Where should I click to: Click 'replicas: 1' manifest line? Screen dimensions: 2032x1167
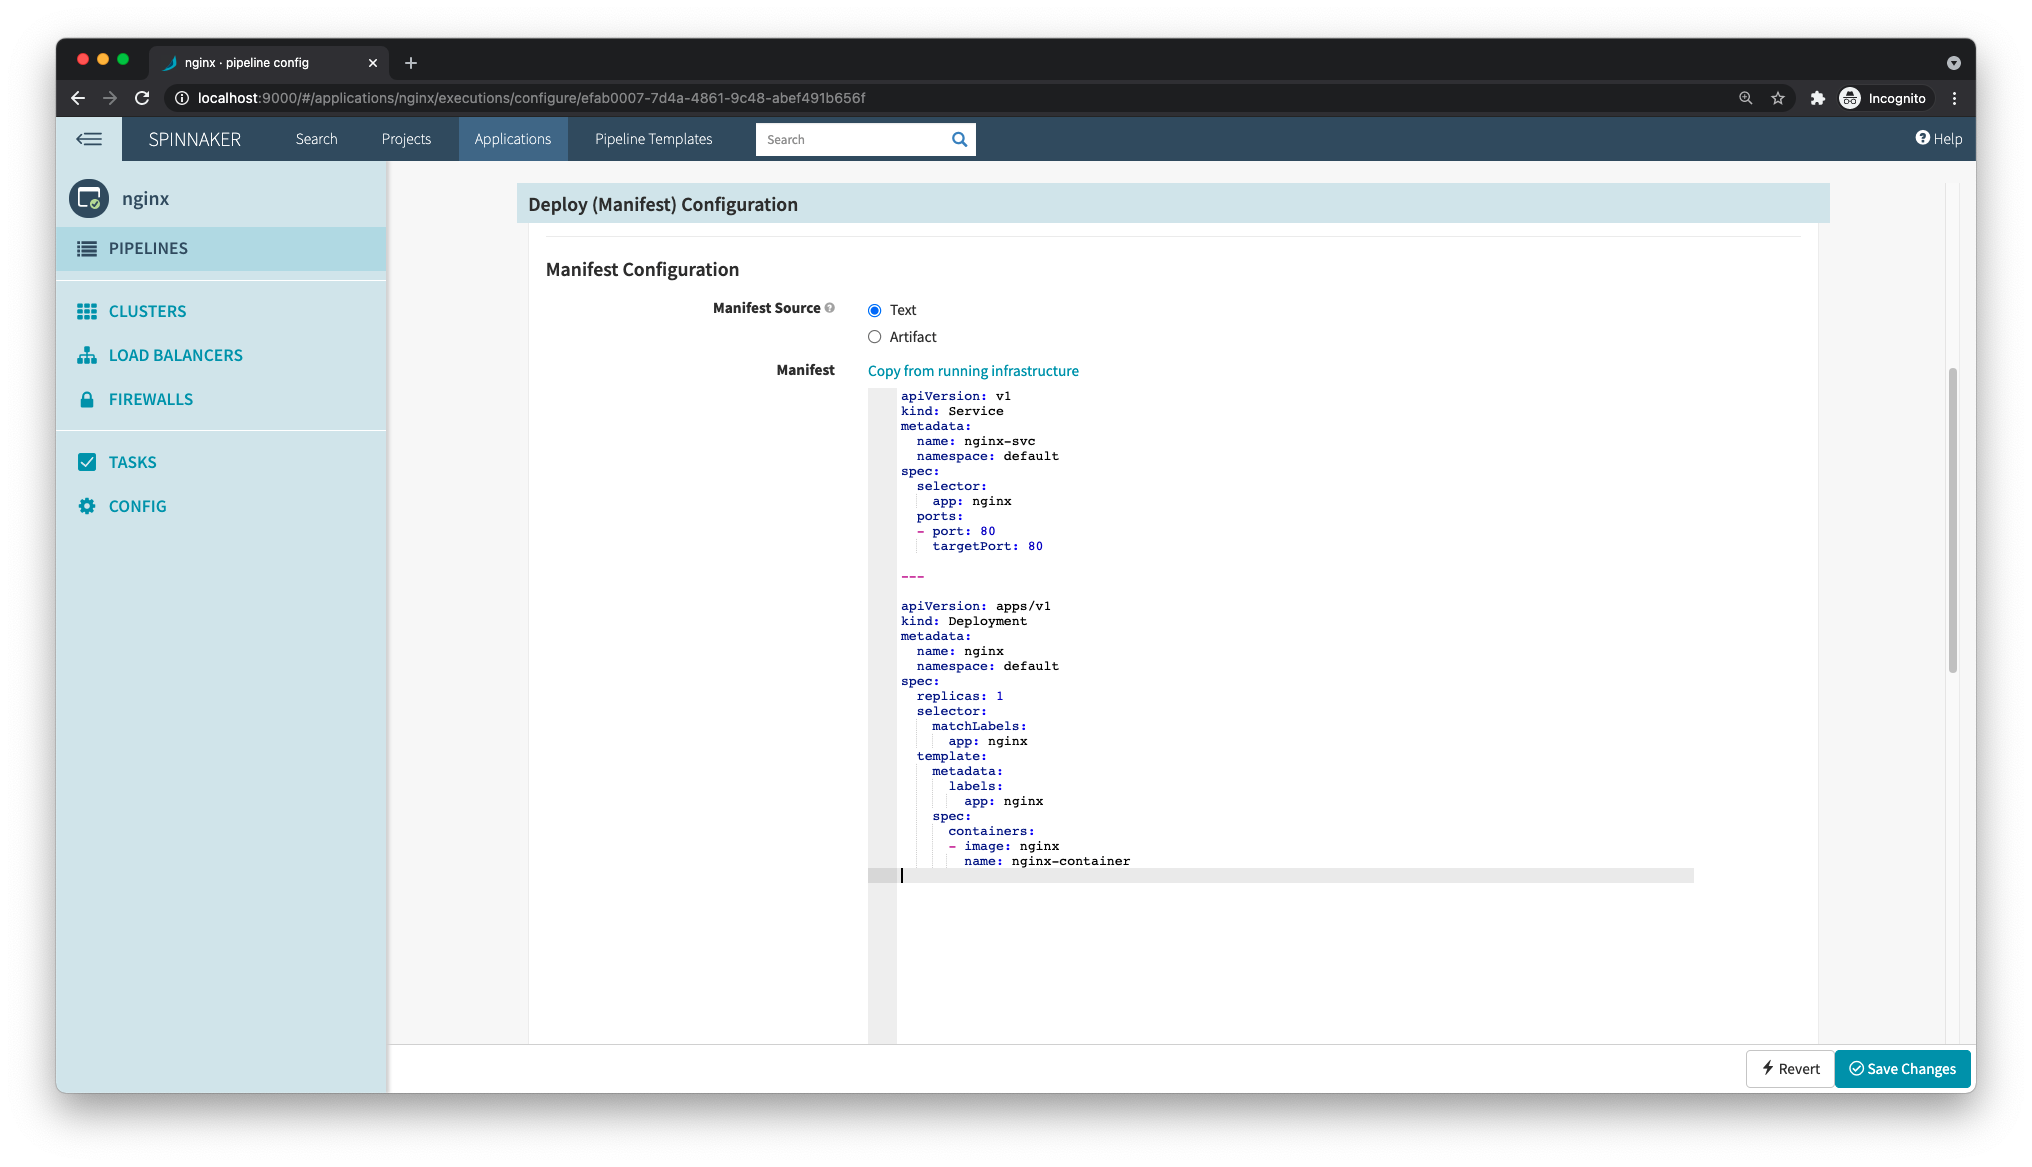click(960, 696)
